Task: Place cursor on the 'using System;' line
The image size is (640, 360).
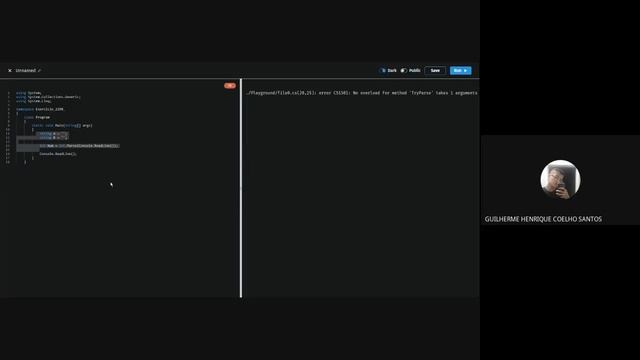Action: pyautogui.click(x=29, y=93)
